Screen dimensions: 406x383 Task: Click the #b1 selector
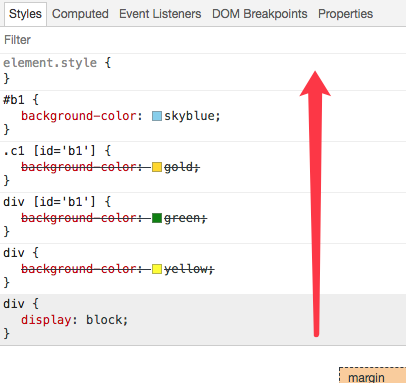pos(14,100)
